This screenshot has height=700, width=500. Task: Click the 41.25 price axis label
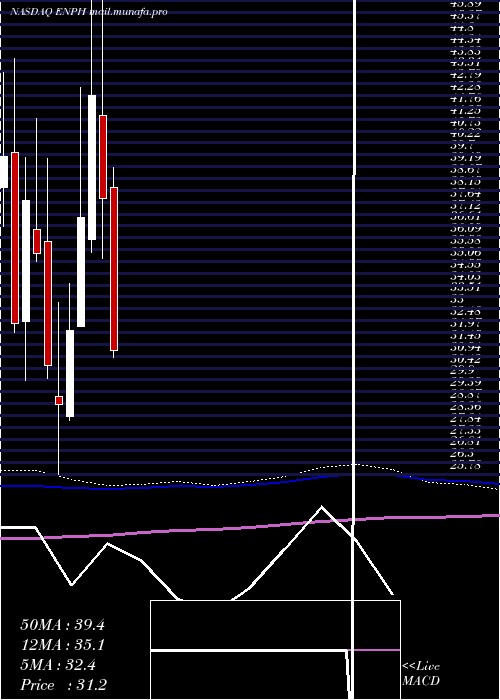pyautogui.click(x=466, y=110)
